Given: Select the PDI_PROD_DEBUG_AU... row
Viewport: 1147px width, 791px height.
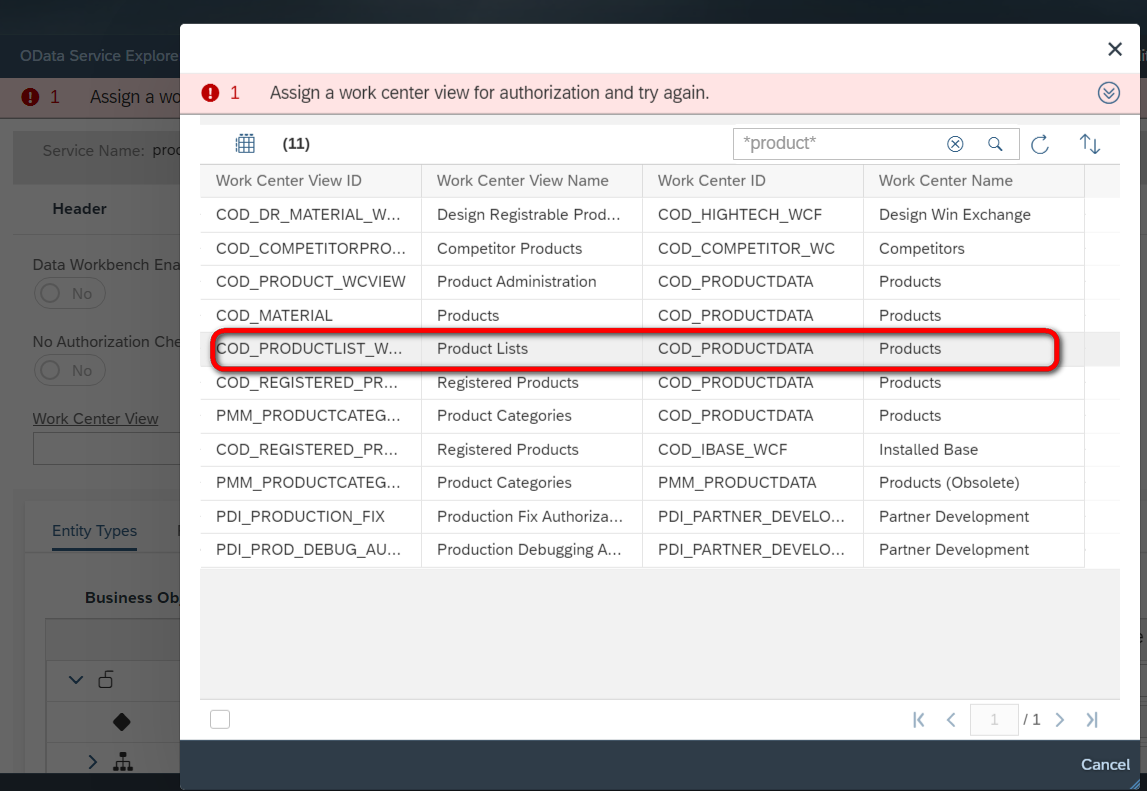Looking at the screenshot, I should [642, 550].
